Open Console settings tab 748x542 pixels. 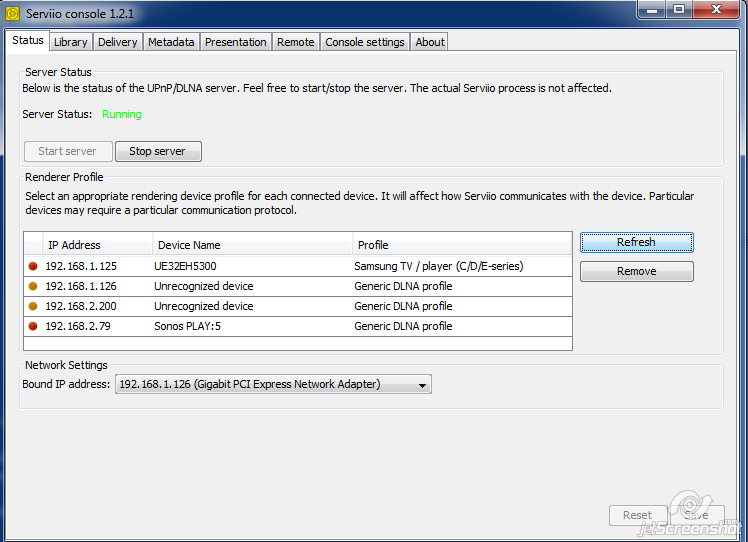(x=365, y=42)
